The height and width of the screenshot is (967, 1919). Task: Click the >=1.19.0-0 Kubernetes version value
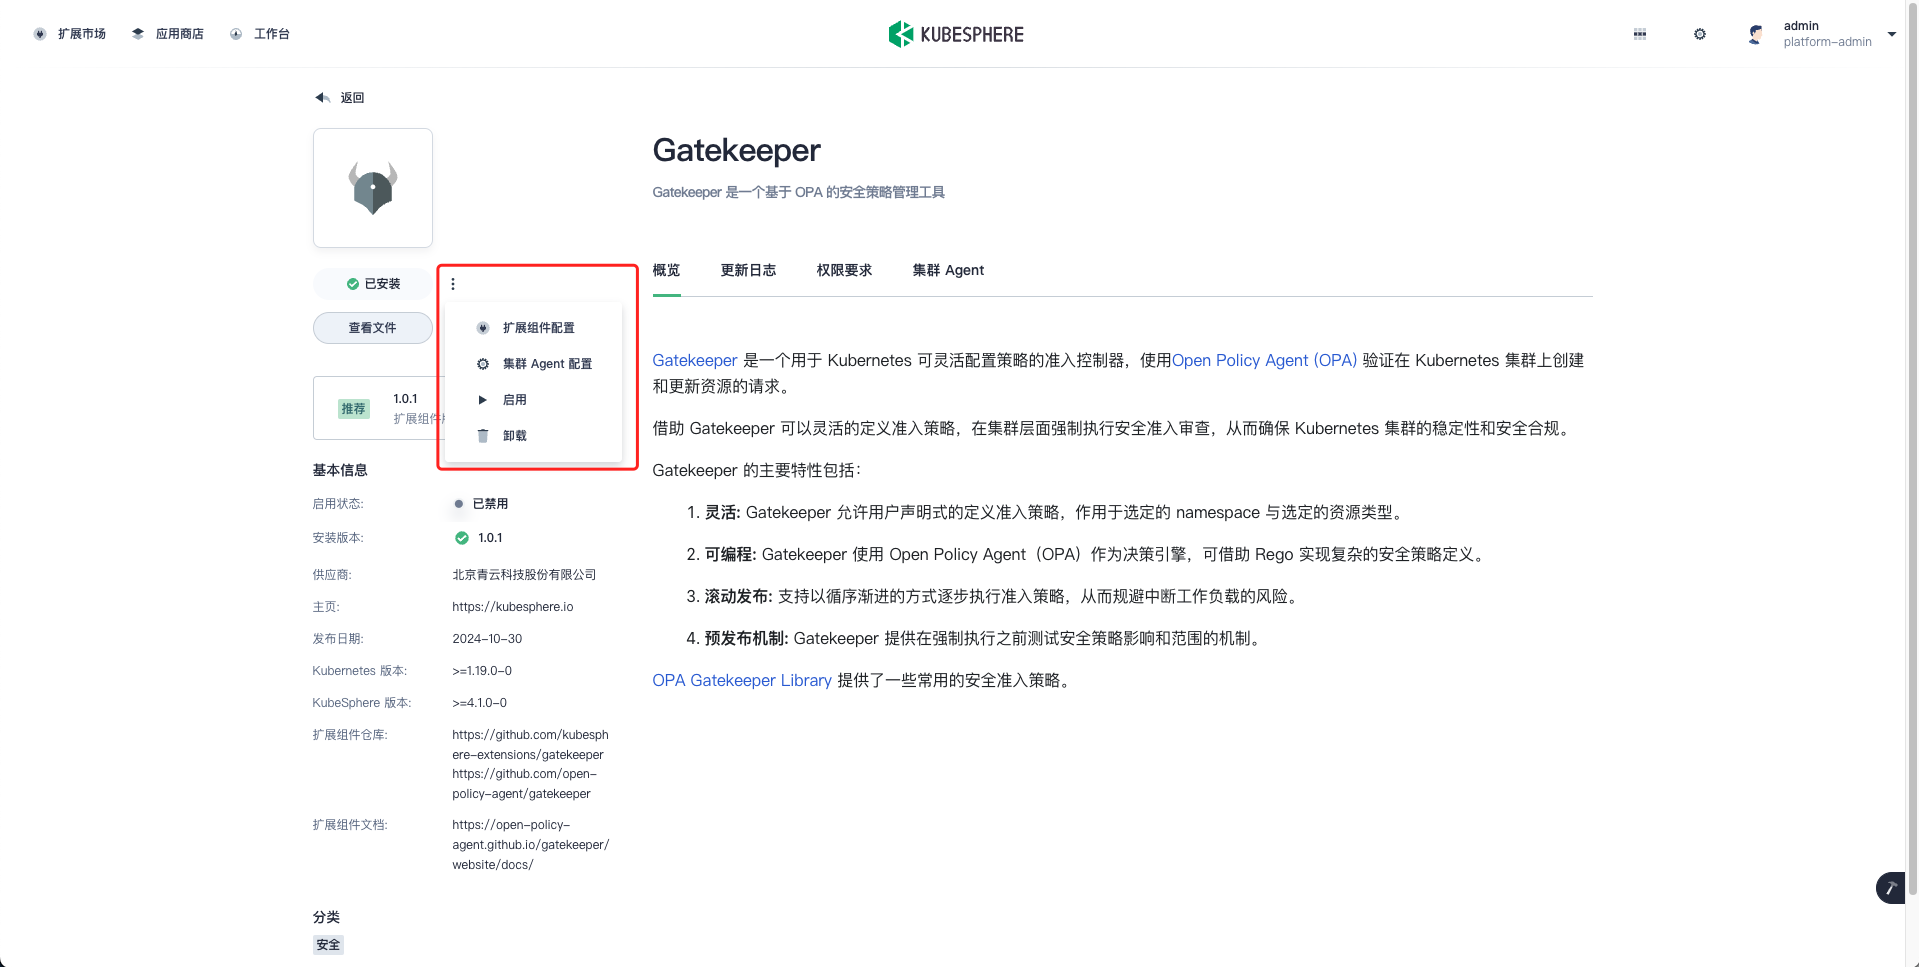[482, 671]
